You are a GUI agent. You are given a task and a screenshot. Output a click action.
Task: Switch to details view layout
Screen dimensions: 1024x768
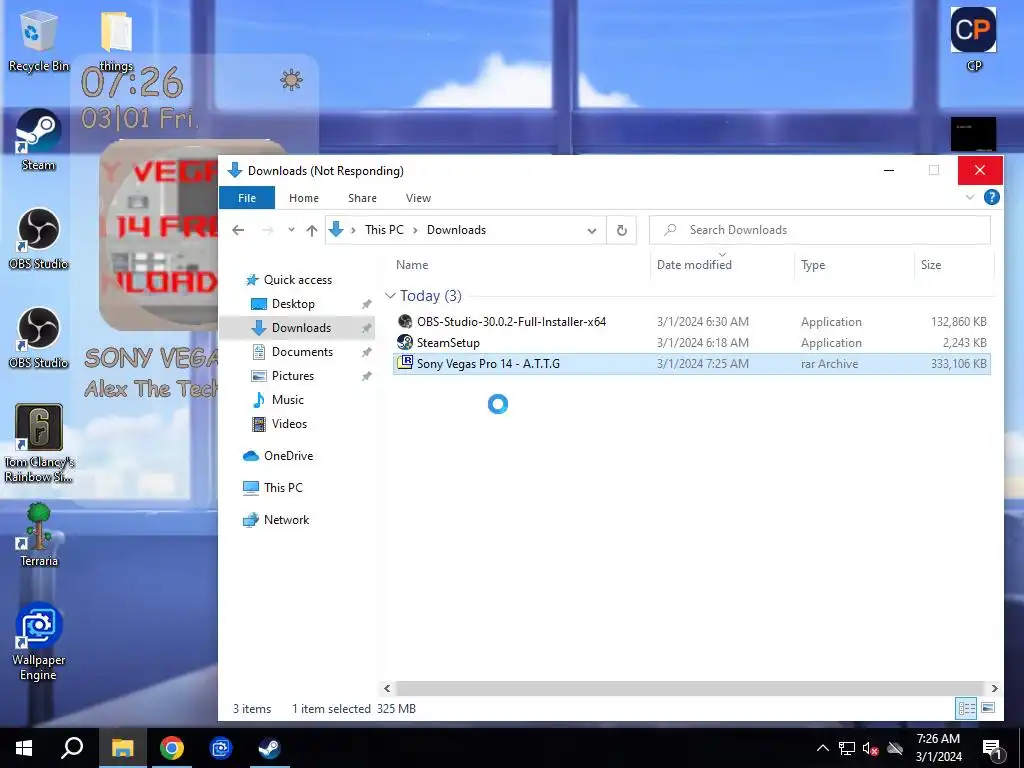pos(967,708)
